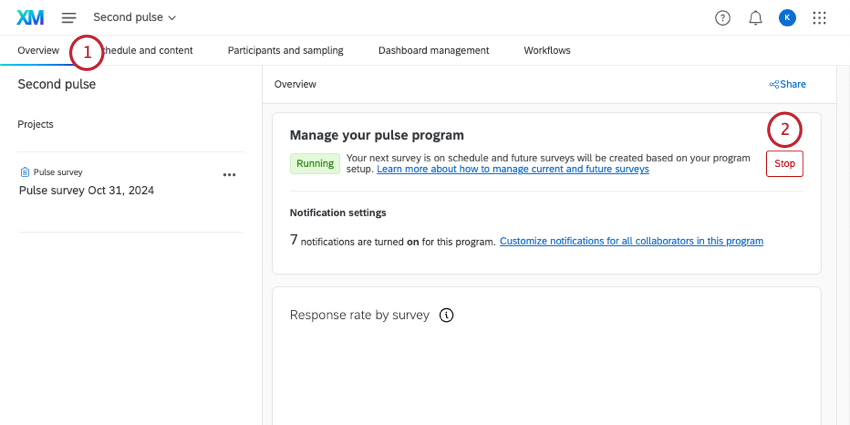Open the app switcher grid icon
The height and width of the screenshot is (425, 850).
pyautogui.click(x=820, y=18)
